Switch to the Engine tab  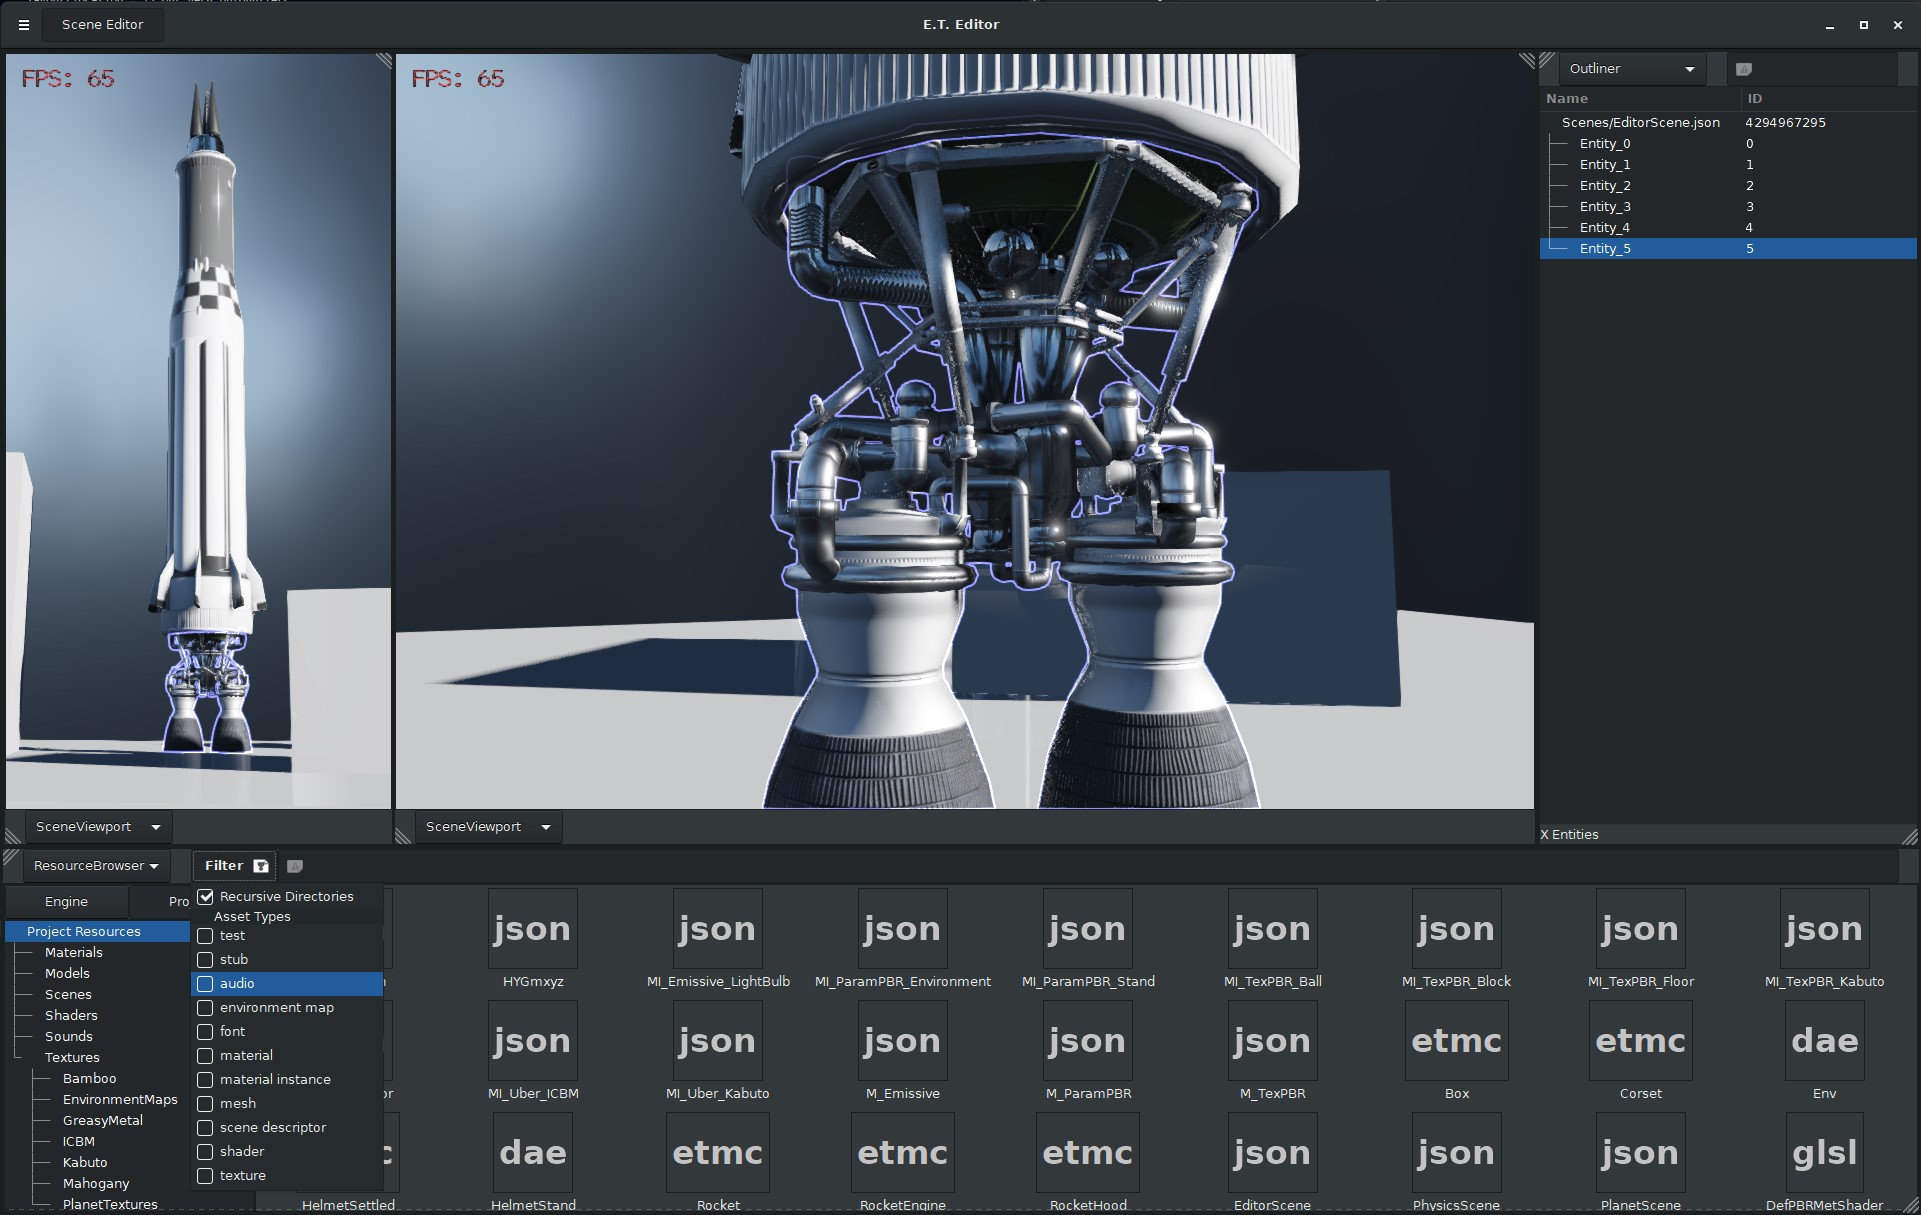click(x=66, y=901)
